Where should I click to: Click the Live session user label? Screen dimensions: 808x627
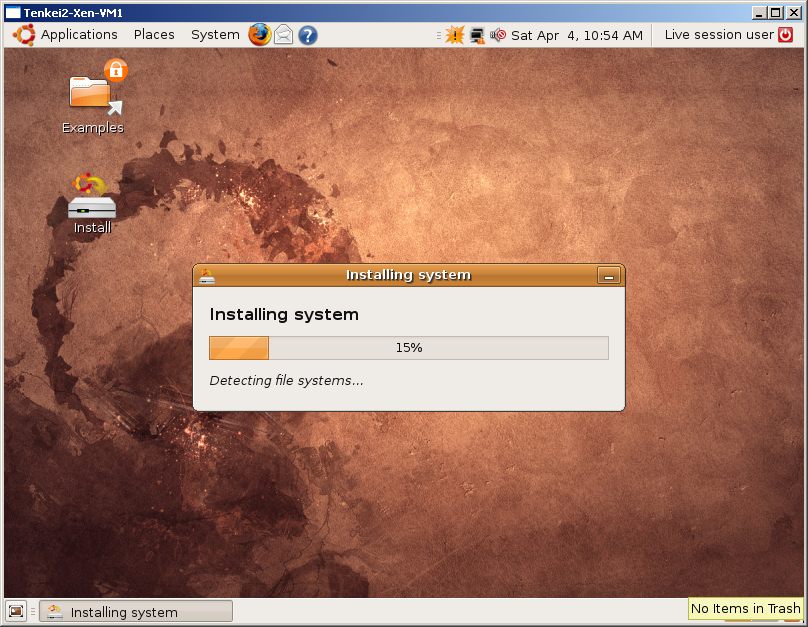[719, 35]
